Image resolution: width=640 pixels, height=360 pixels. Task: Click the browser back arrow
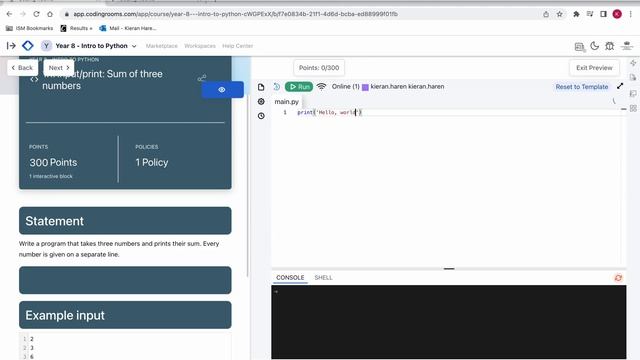pos(9,14)
